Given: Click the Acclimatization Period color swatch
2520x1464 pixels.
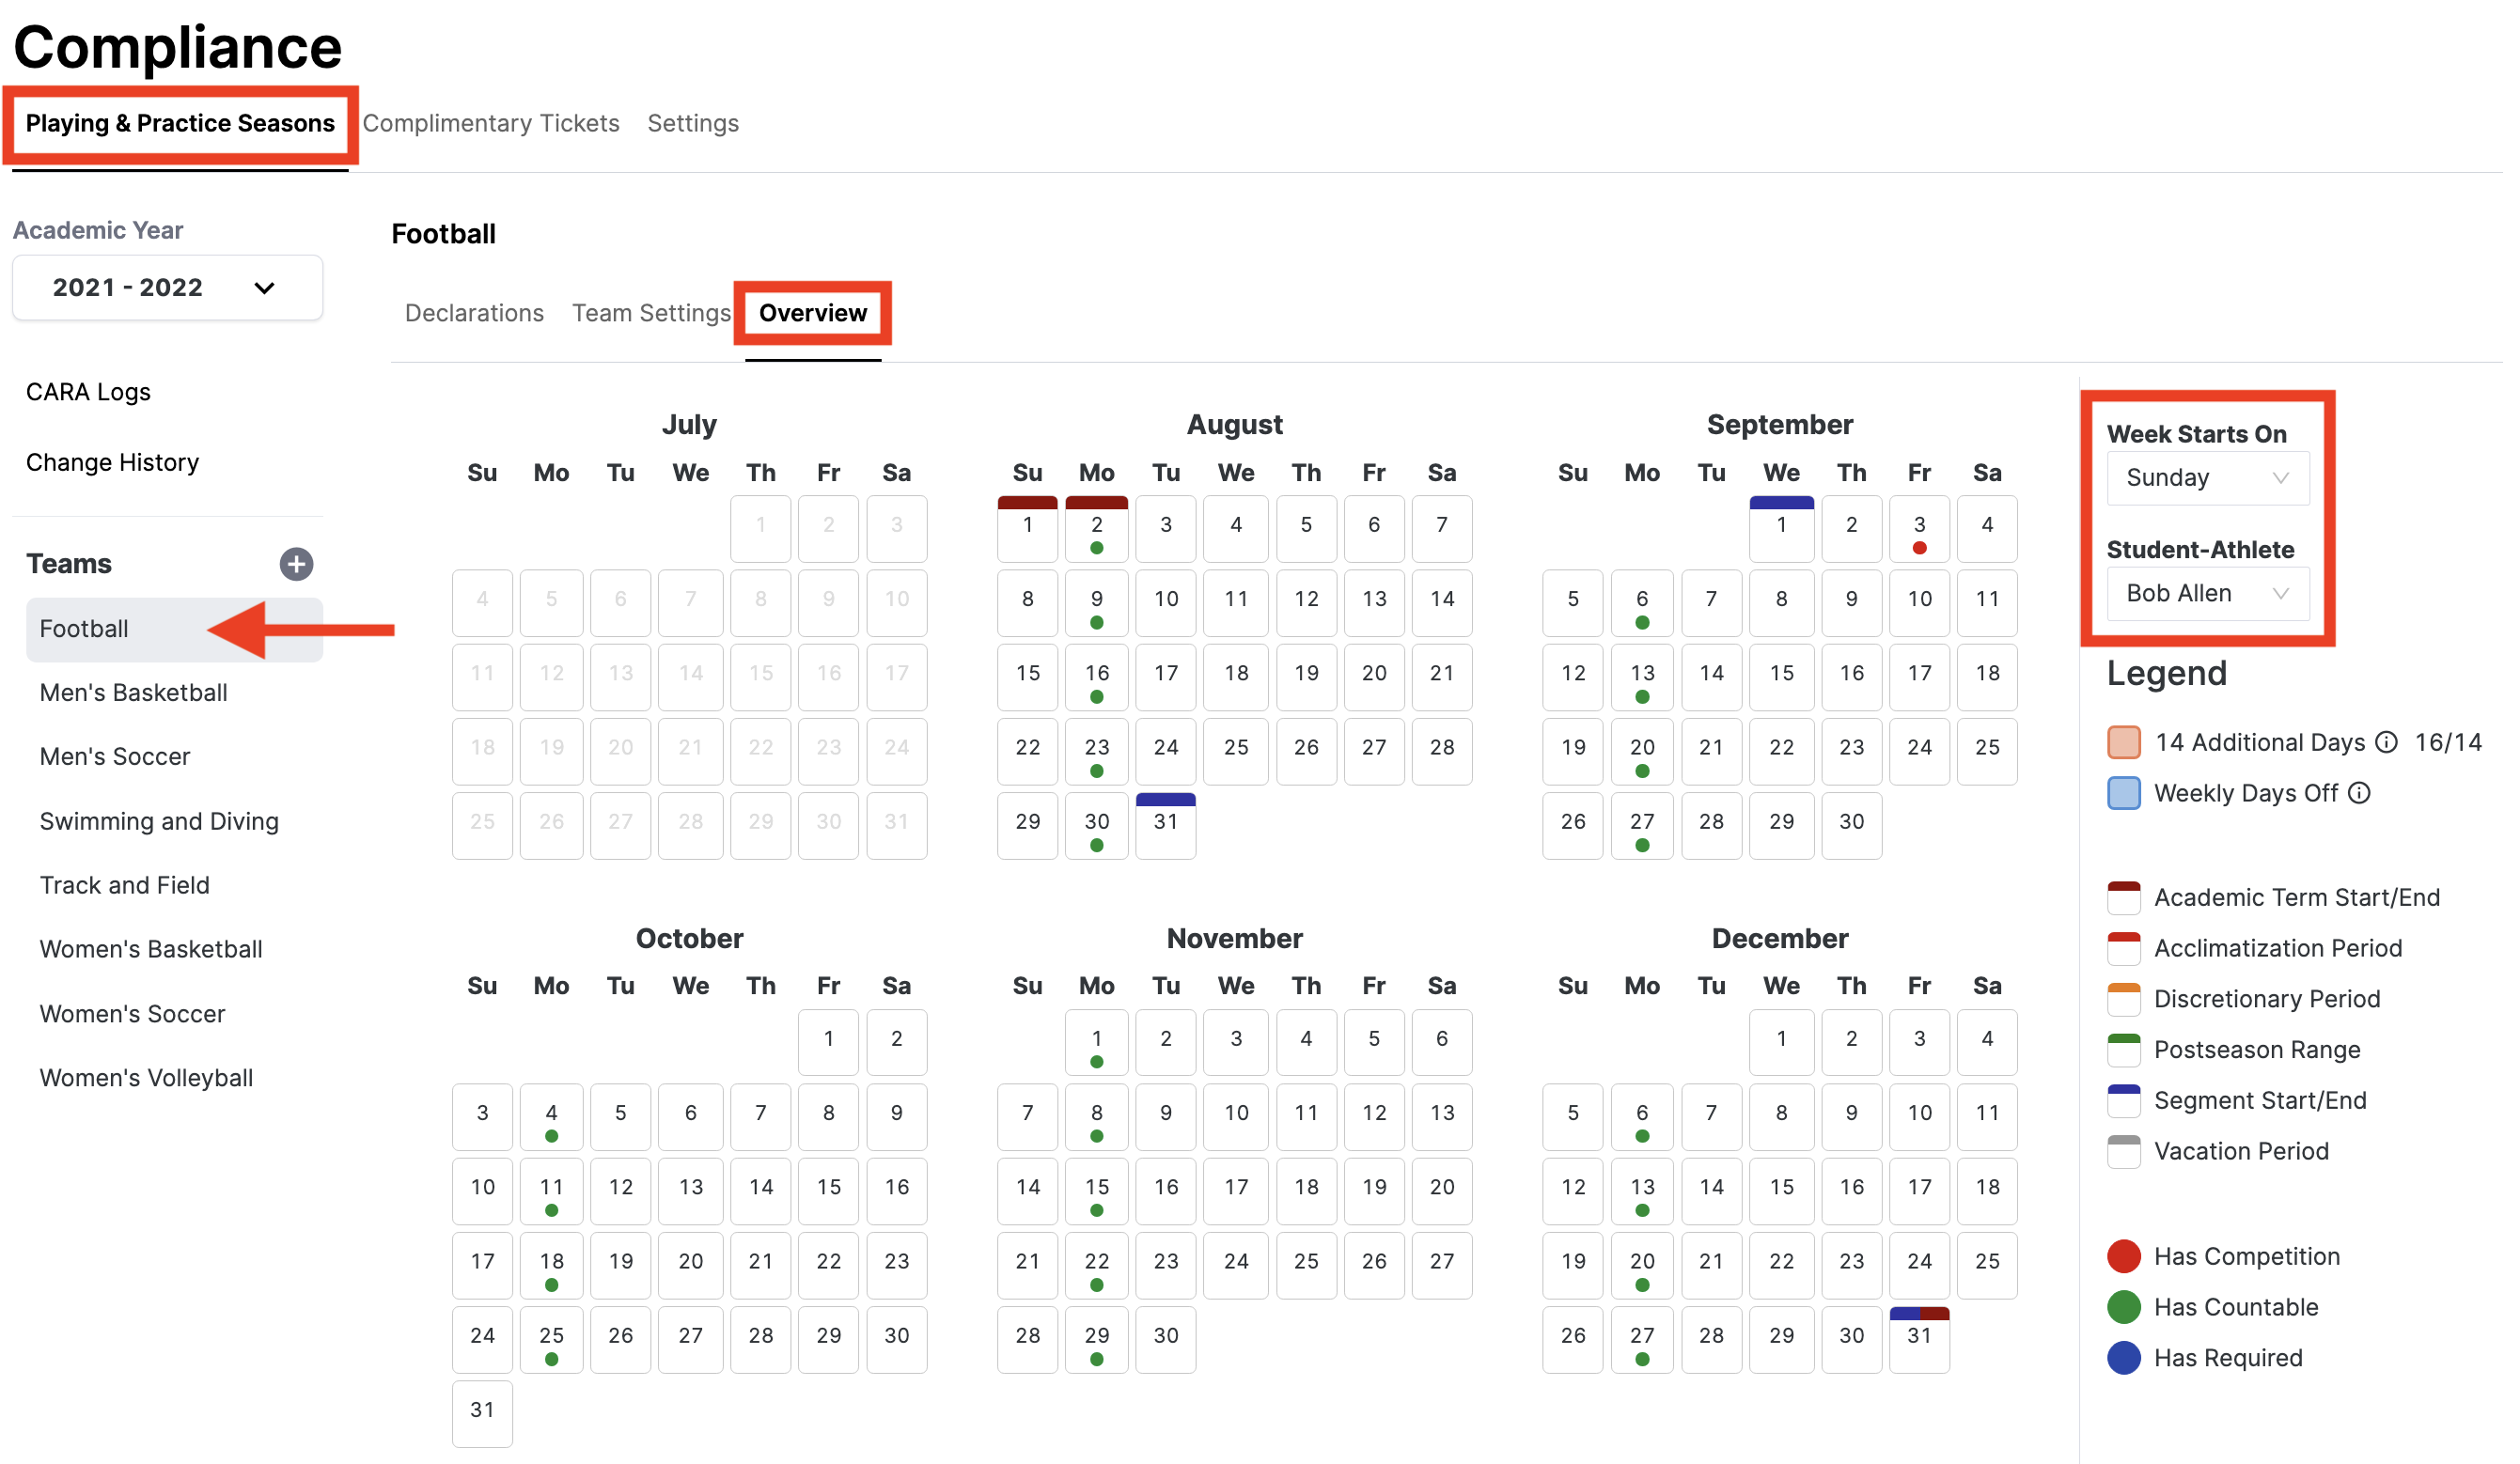Looking at the screenshot, I should coord(2123,948).
